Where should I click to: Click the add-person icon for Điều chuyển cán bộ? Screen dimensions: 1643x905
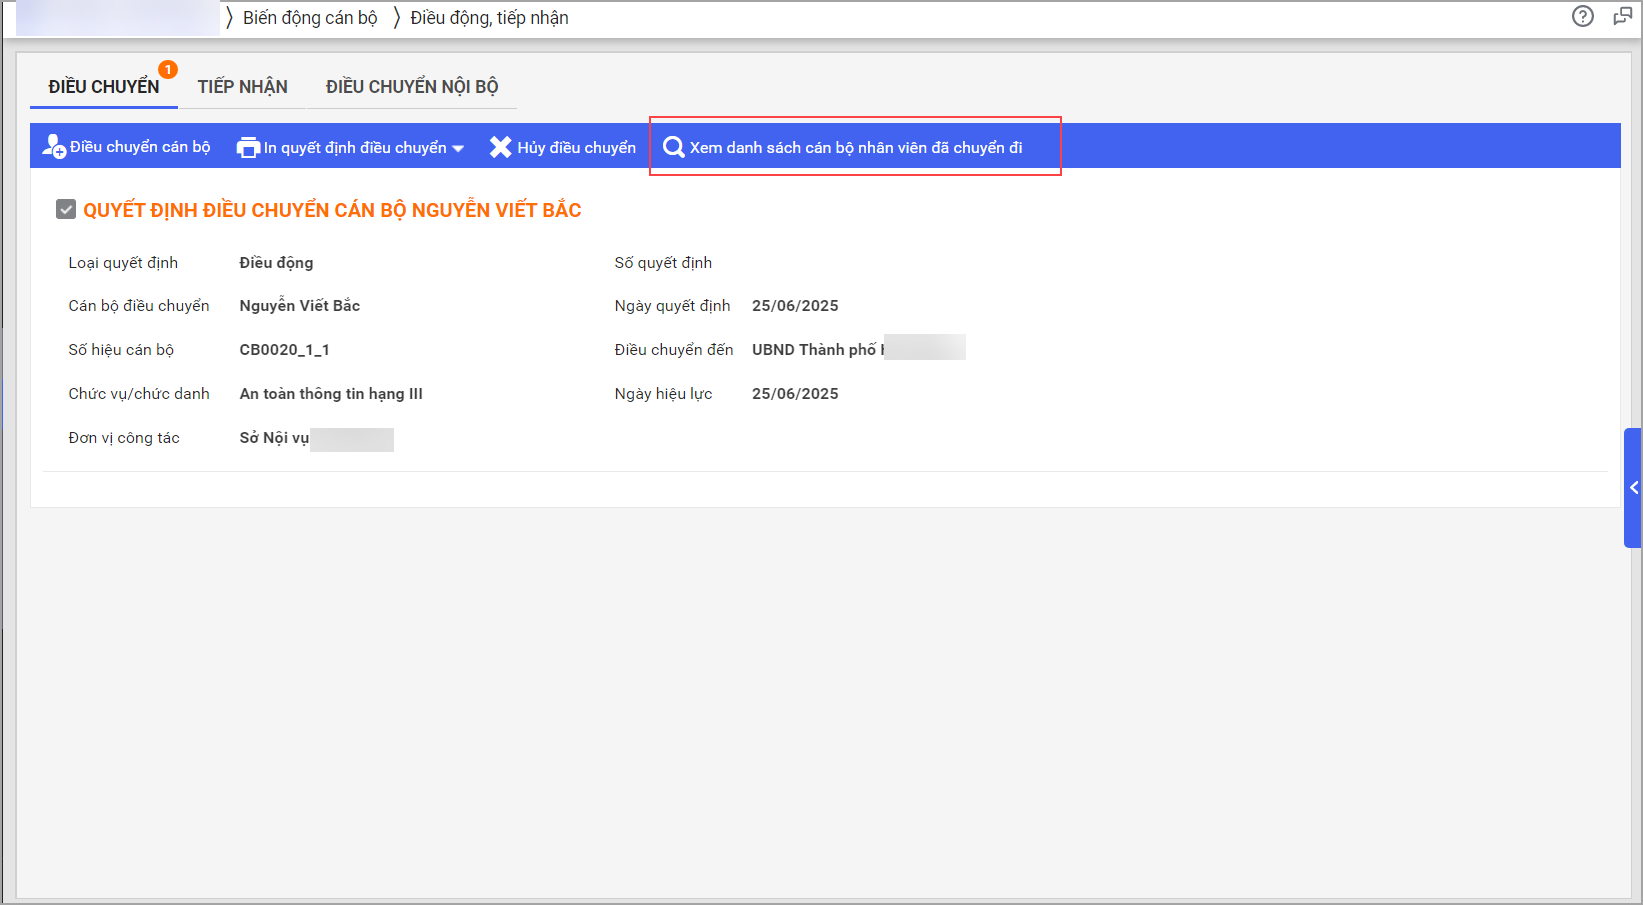pyautogui.click(x=54, y=147)
